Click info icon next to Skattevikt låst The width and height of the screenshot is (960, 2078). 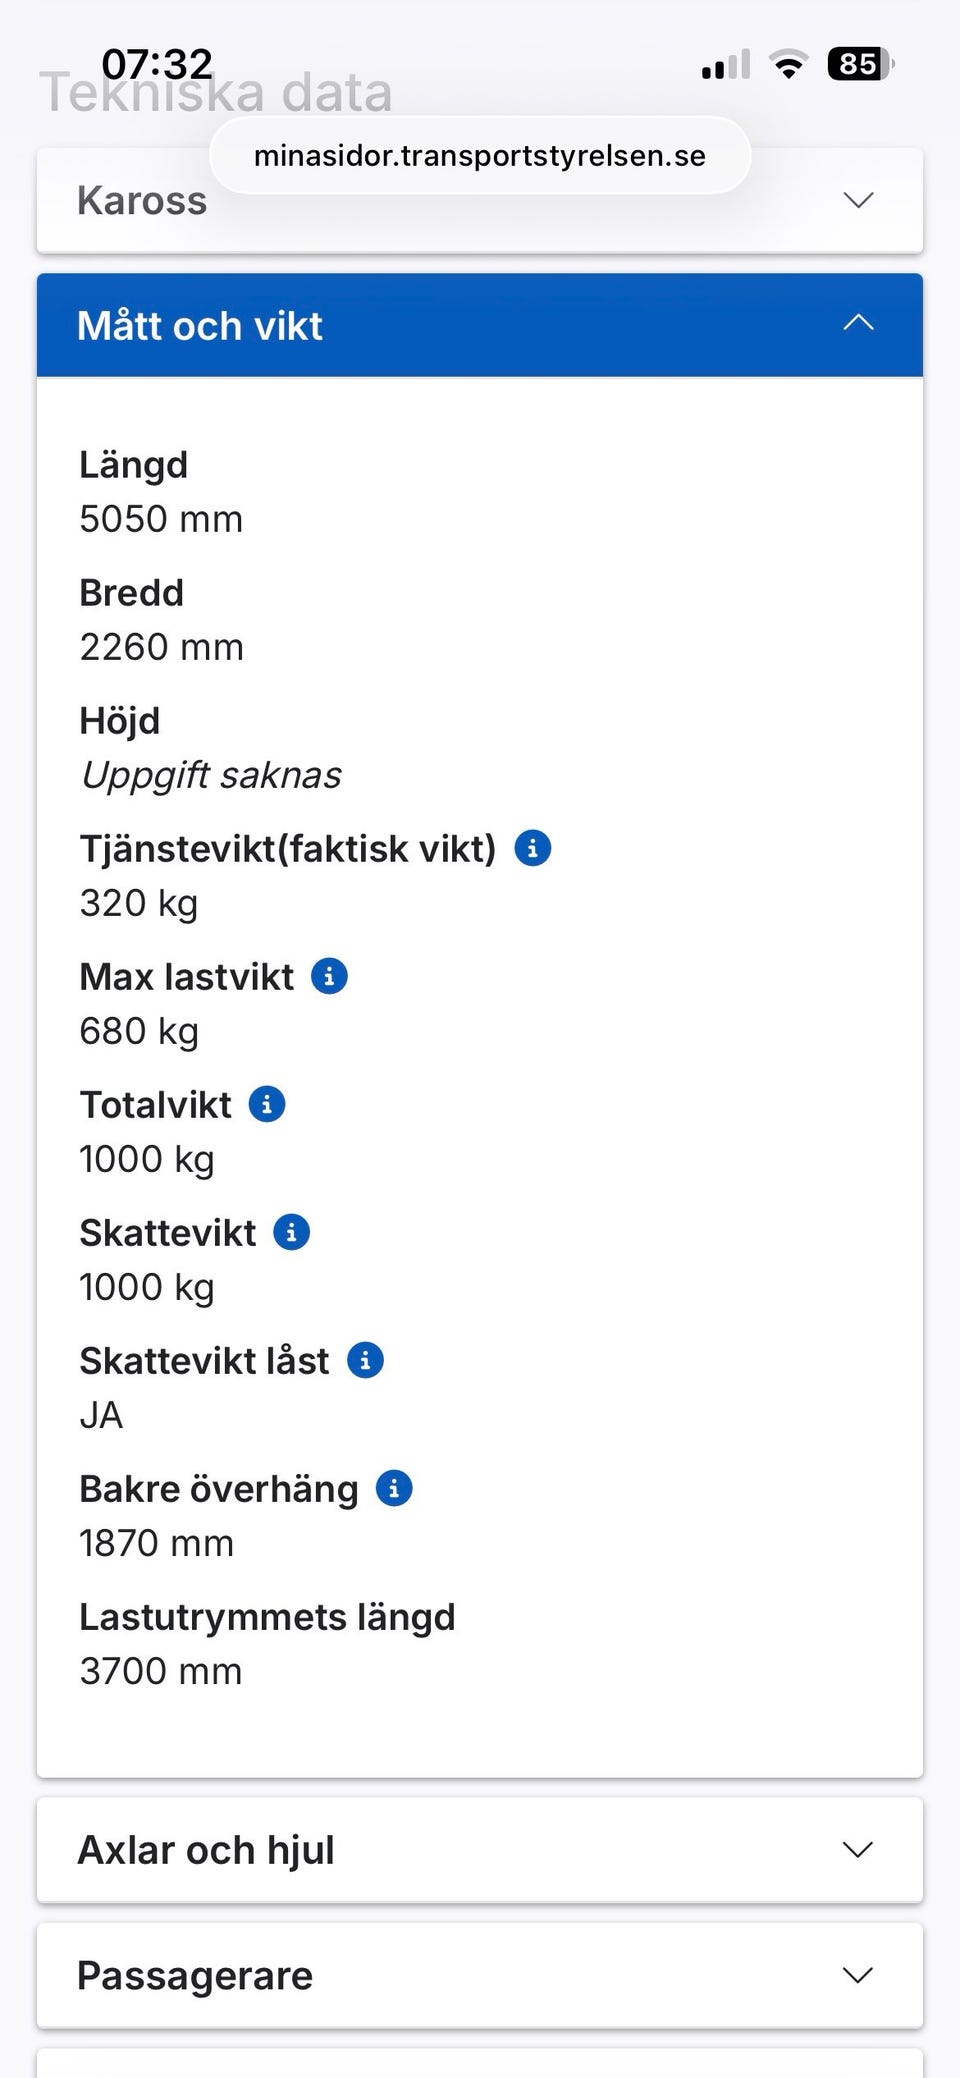point(365,1360)
